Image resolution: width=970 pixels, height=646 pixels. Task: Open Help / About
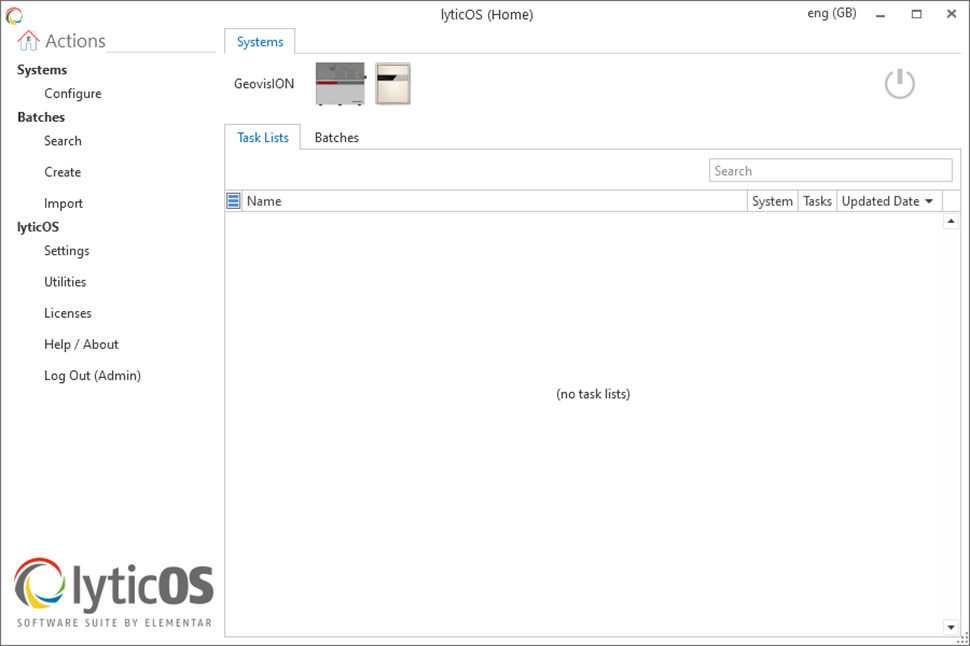(x=81, y=344)
